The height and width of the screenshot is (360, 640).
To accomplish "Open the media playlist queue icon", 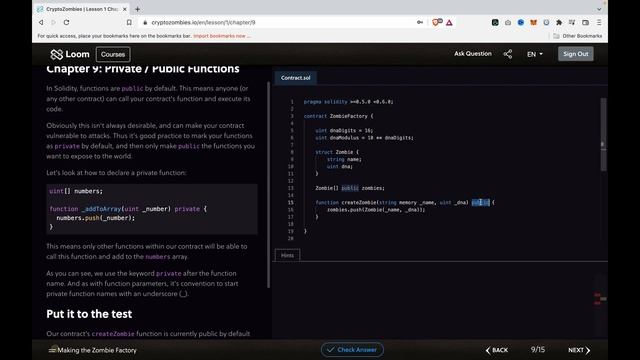I will [572, 22].
